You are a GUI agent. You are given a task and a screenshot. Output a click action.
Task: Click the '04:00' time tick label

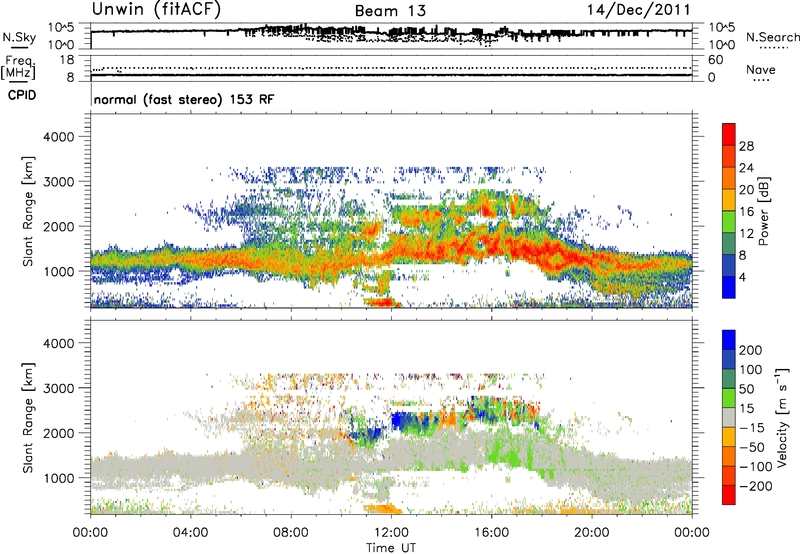191,533
